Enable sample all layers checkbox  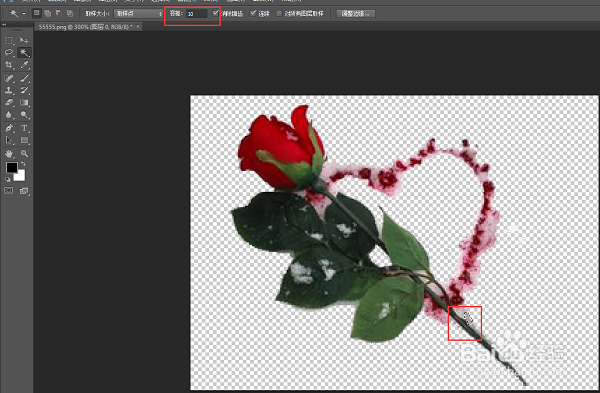[279, 13]
